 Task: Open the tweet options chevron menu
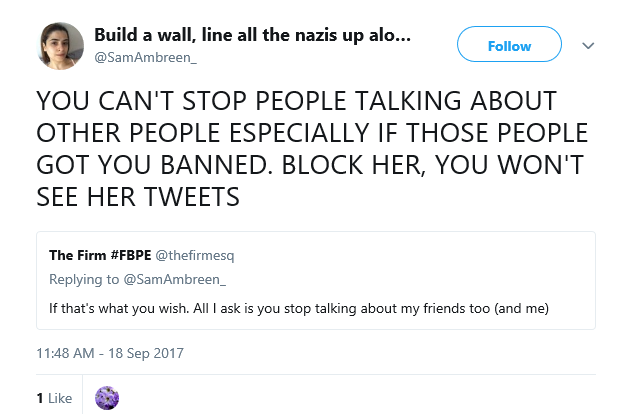[588, 46]
